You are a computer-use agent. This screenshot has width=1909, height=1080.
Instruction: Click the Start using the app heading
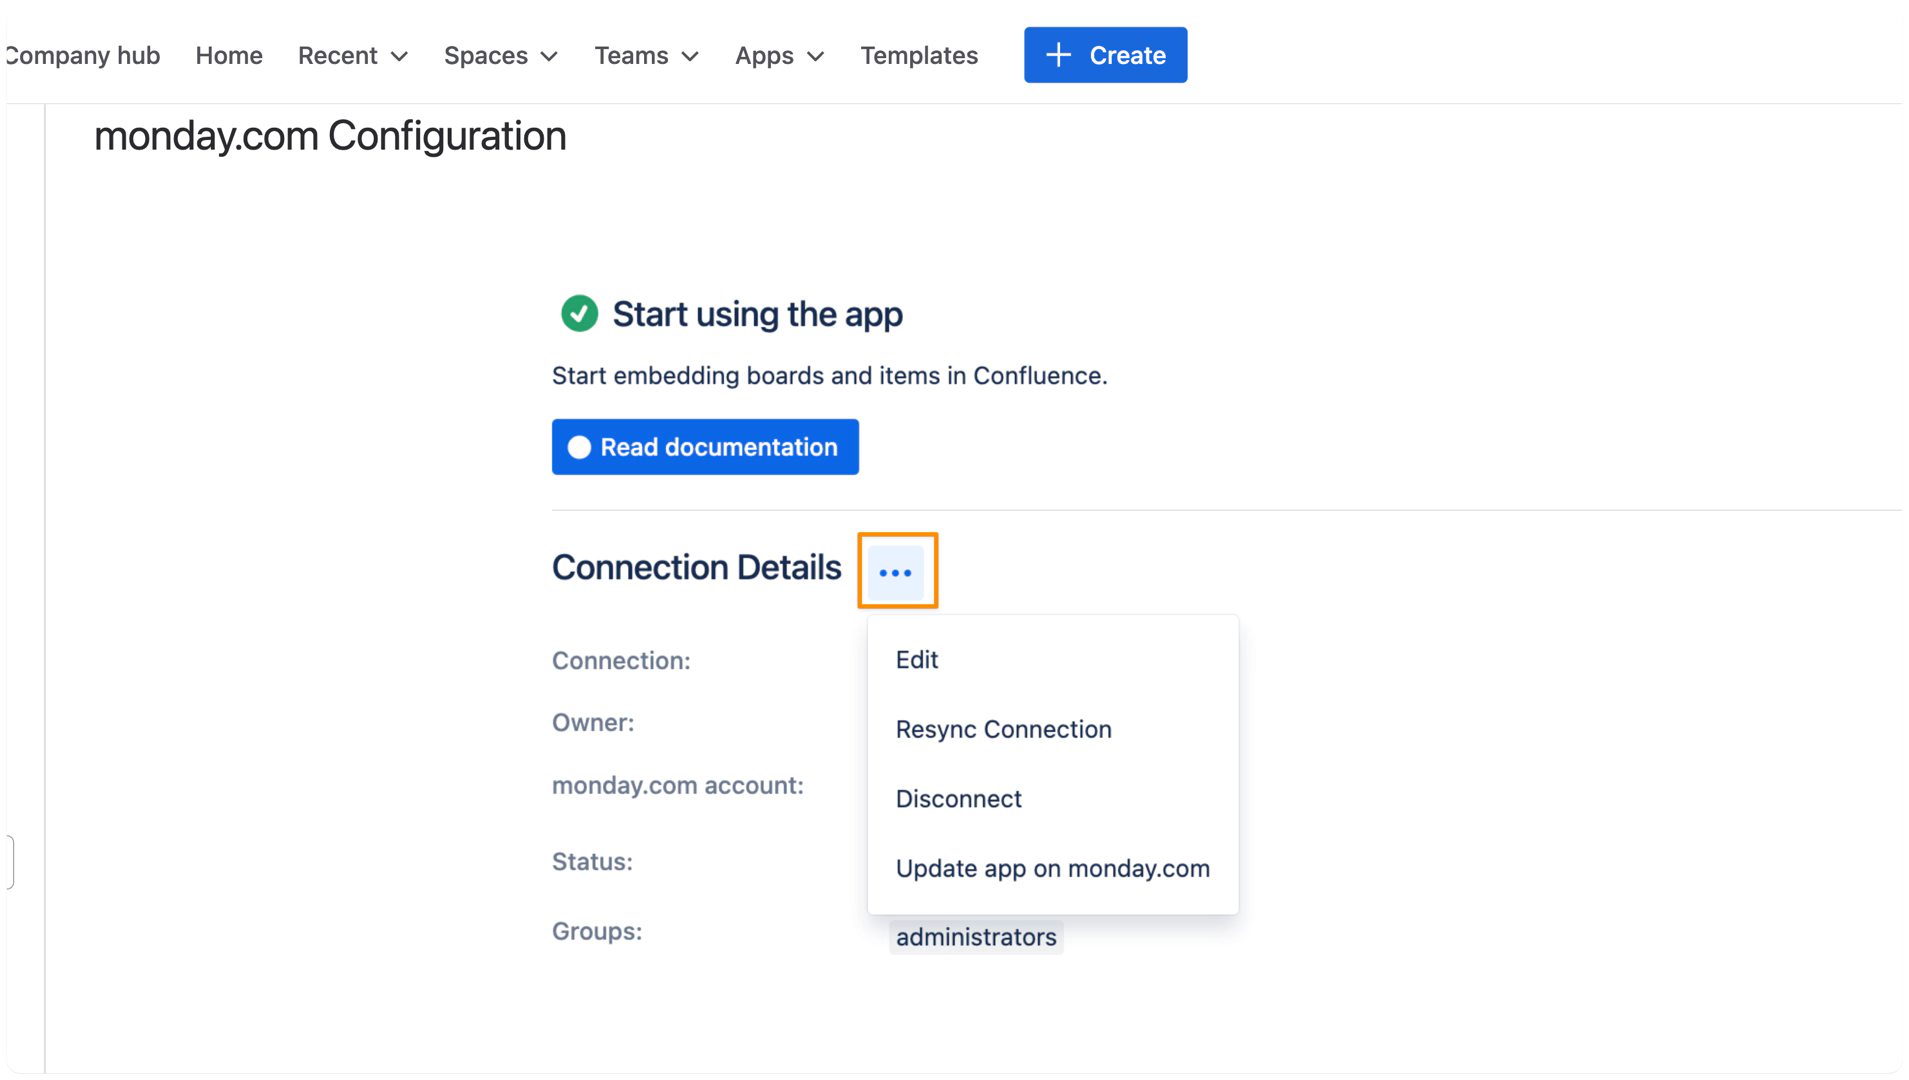tap(757, 314)
